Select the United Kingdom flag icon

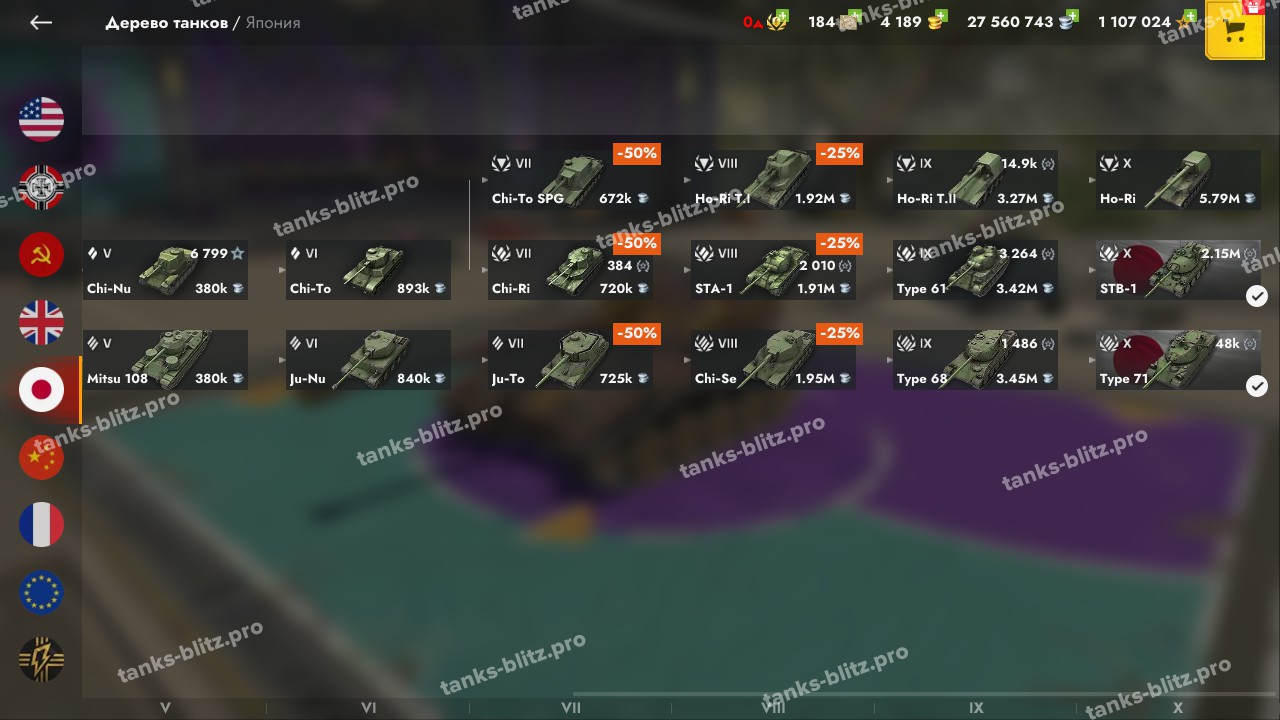pos(41,322)
